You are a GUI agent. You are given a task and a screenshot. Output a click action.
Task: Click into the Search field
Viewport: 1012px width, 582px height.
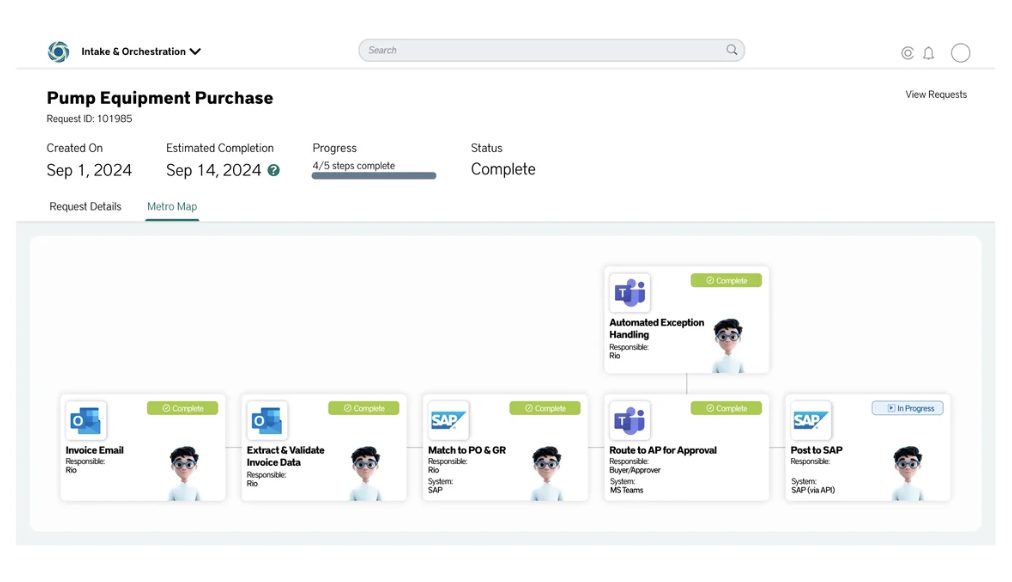540,50
